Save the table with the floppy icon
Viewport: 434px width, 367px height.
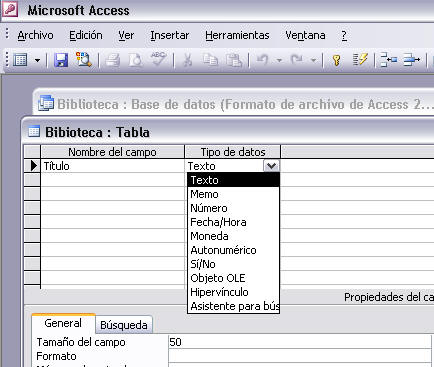[x=61, y=60]
